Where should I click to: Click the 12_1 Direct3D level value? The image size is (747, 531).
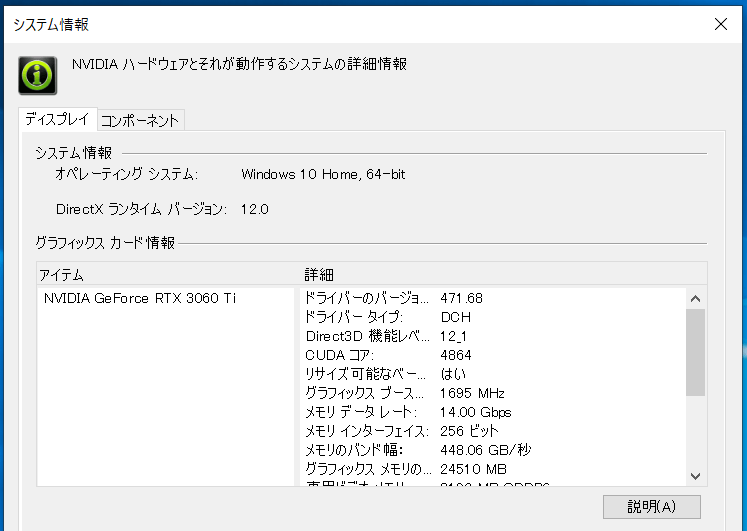[x=453, y=336]
